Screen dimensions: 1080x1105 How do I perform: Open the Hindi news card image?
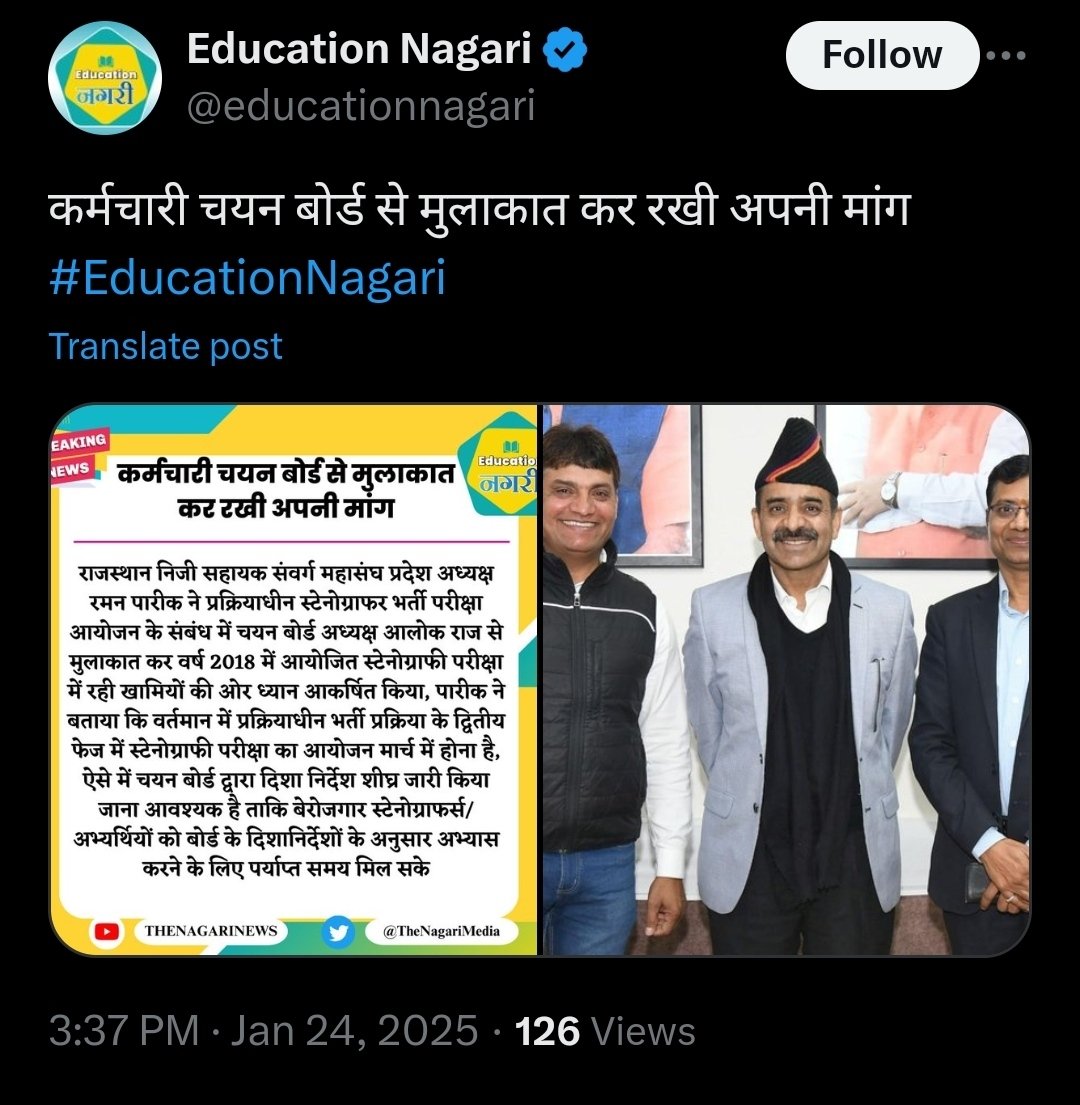(293, 679)
